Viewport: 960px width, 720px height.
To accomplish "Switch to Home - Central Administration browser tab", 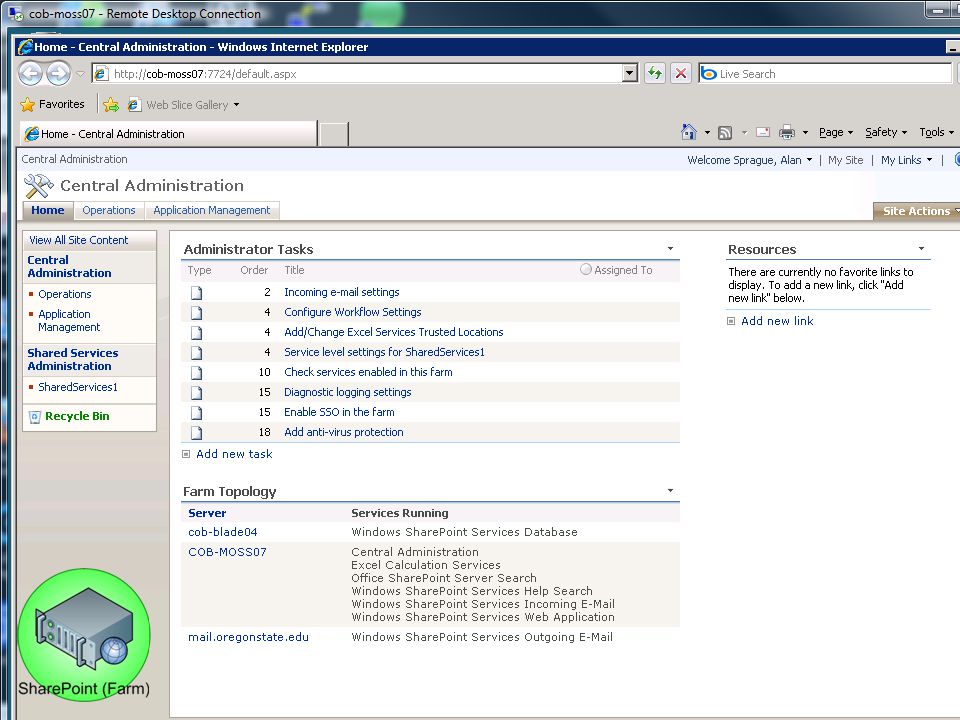I will point(168,133).
